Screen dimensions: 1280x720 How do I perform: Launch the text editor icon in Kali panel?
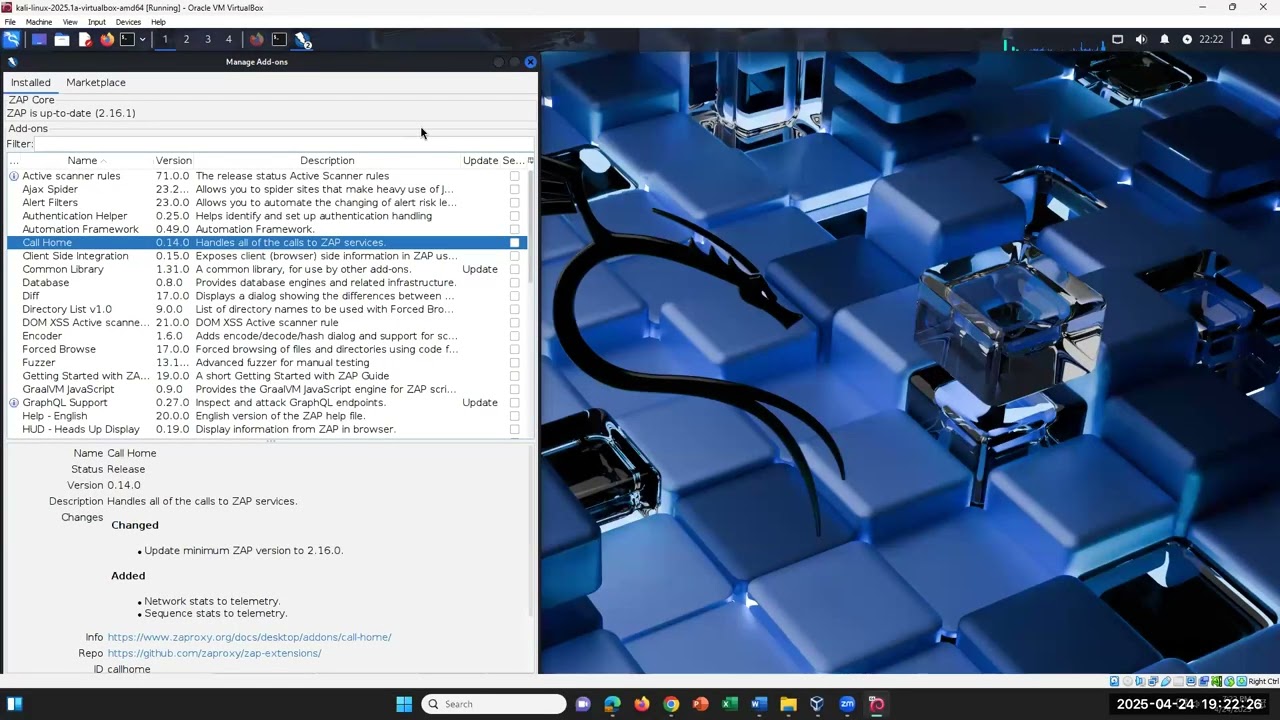point(85,39)
